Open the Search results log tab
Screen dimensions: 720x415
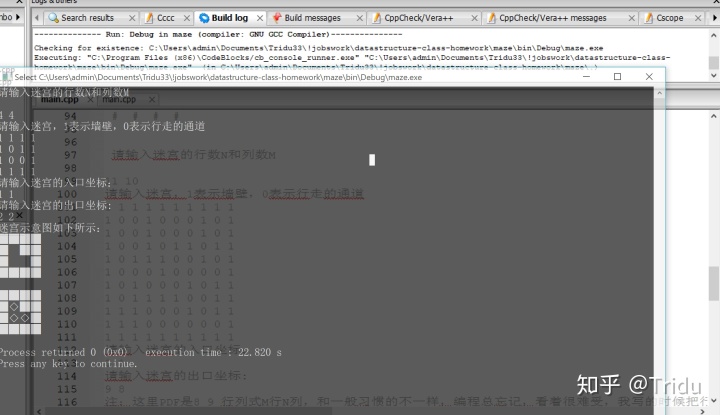(x=87, y=18)
